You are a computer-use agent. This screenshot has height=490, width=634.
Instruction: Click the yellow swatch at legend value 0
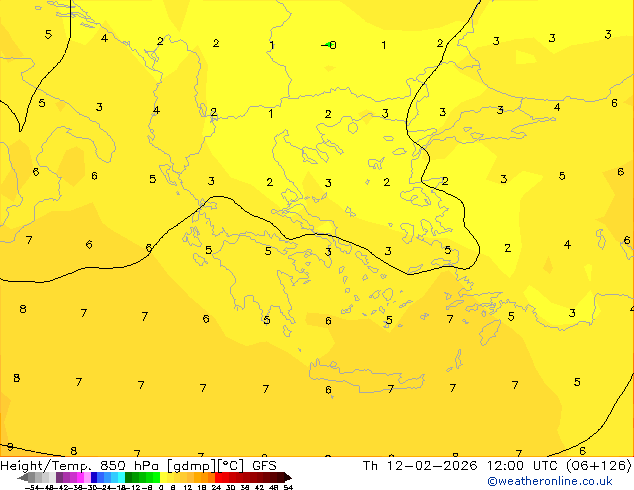point(163,477)
